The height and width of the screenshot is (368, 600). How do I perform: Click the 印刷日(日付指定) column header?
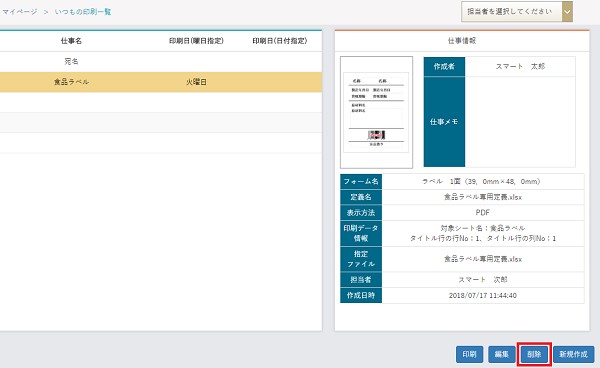pos(280,41)
